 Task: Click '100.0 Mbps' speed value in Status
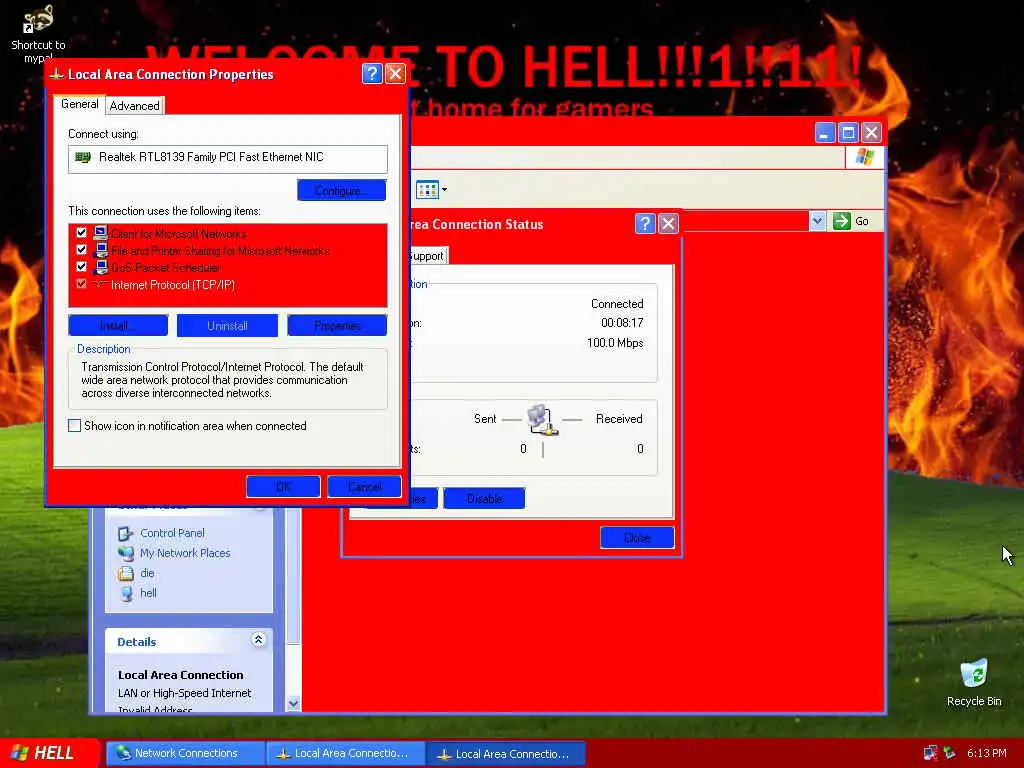point(615,343)
